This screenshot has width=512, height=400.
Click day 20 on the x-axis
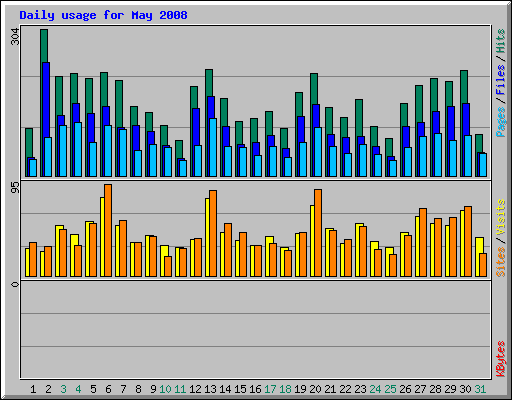(x=315, y=389)
